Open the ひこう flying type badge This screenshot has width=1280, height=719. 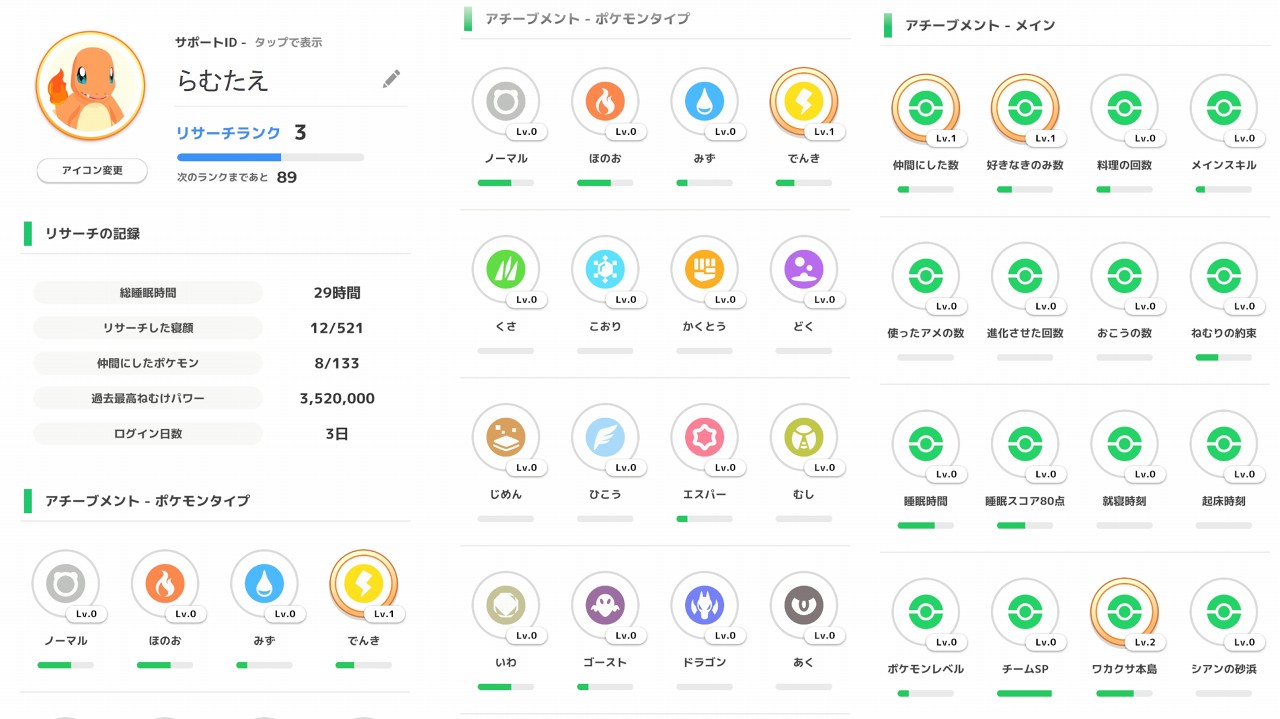coord(605,438)
